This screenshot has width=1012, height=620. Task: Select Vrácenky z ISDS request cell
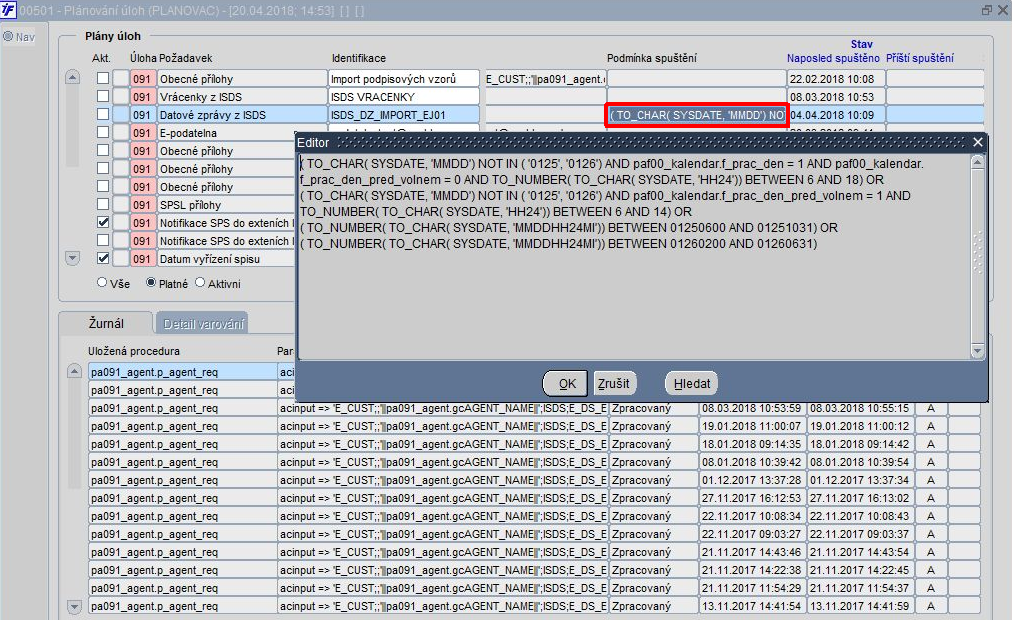click(243, 97)
